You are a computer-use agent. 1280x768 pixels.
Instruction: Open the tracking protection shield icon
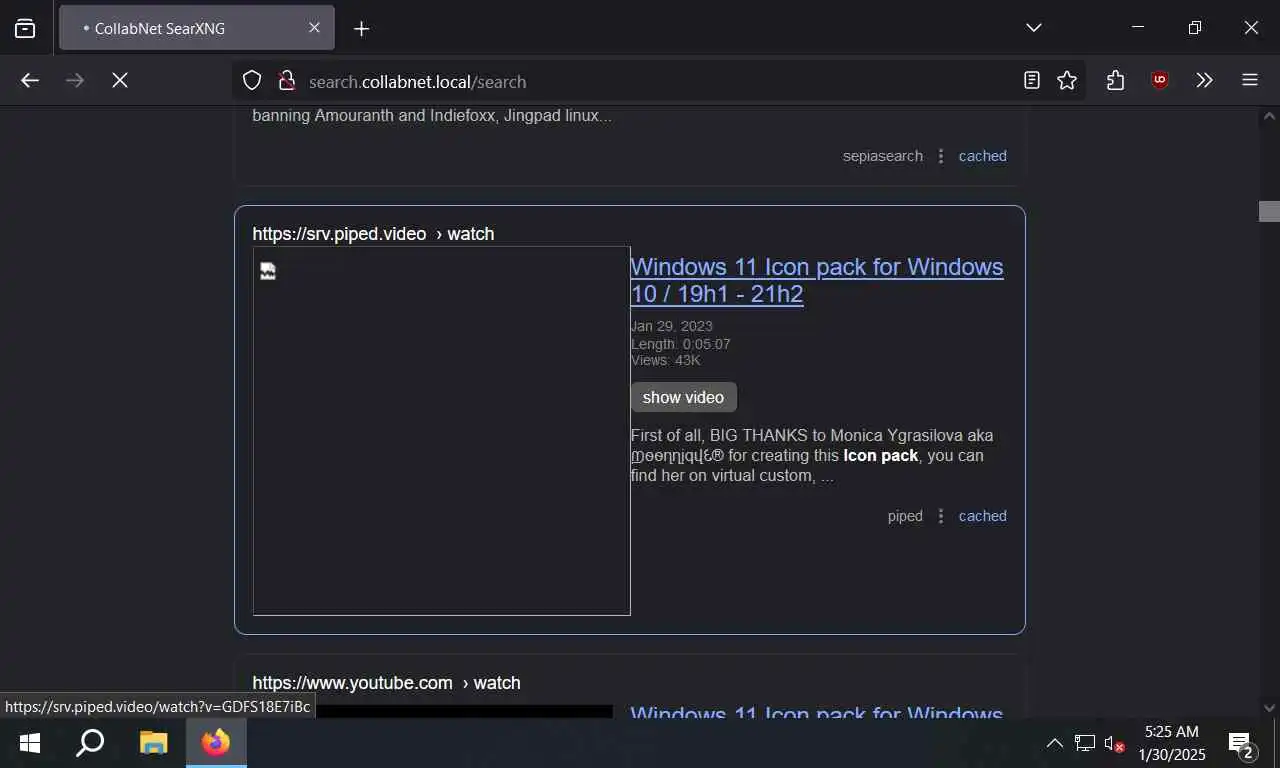[x=252, y=81]
